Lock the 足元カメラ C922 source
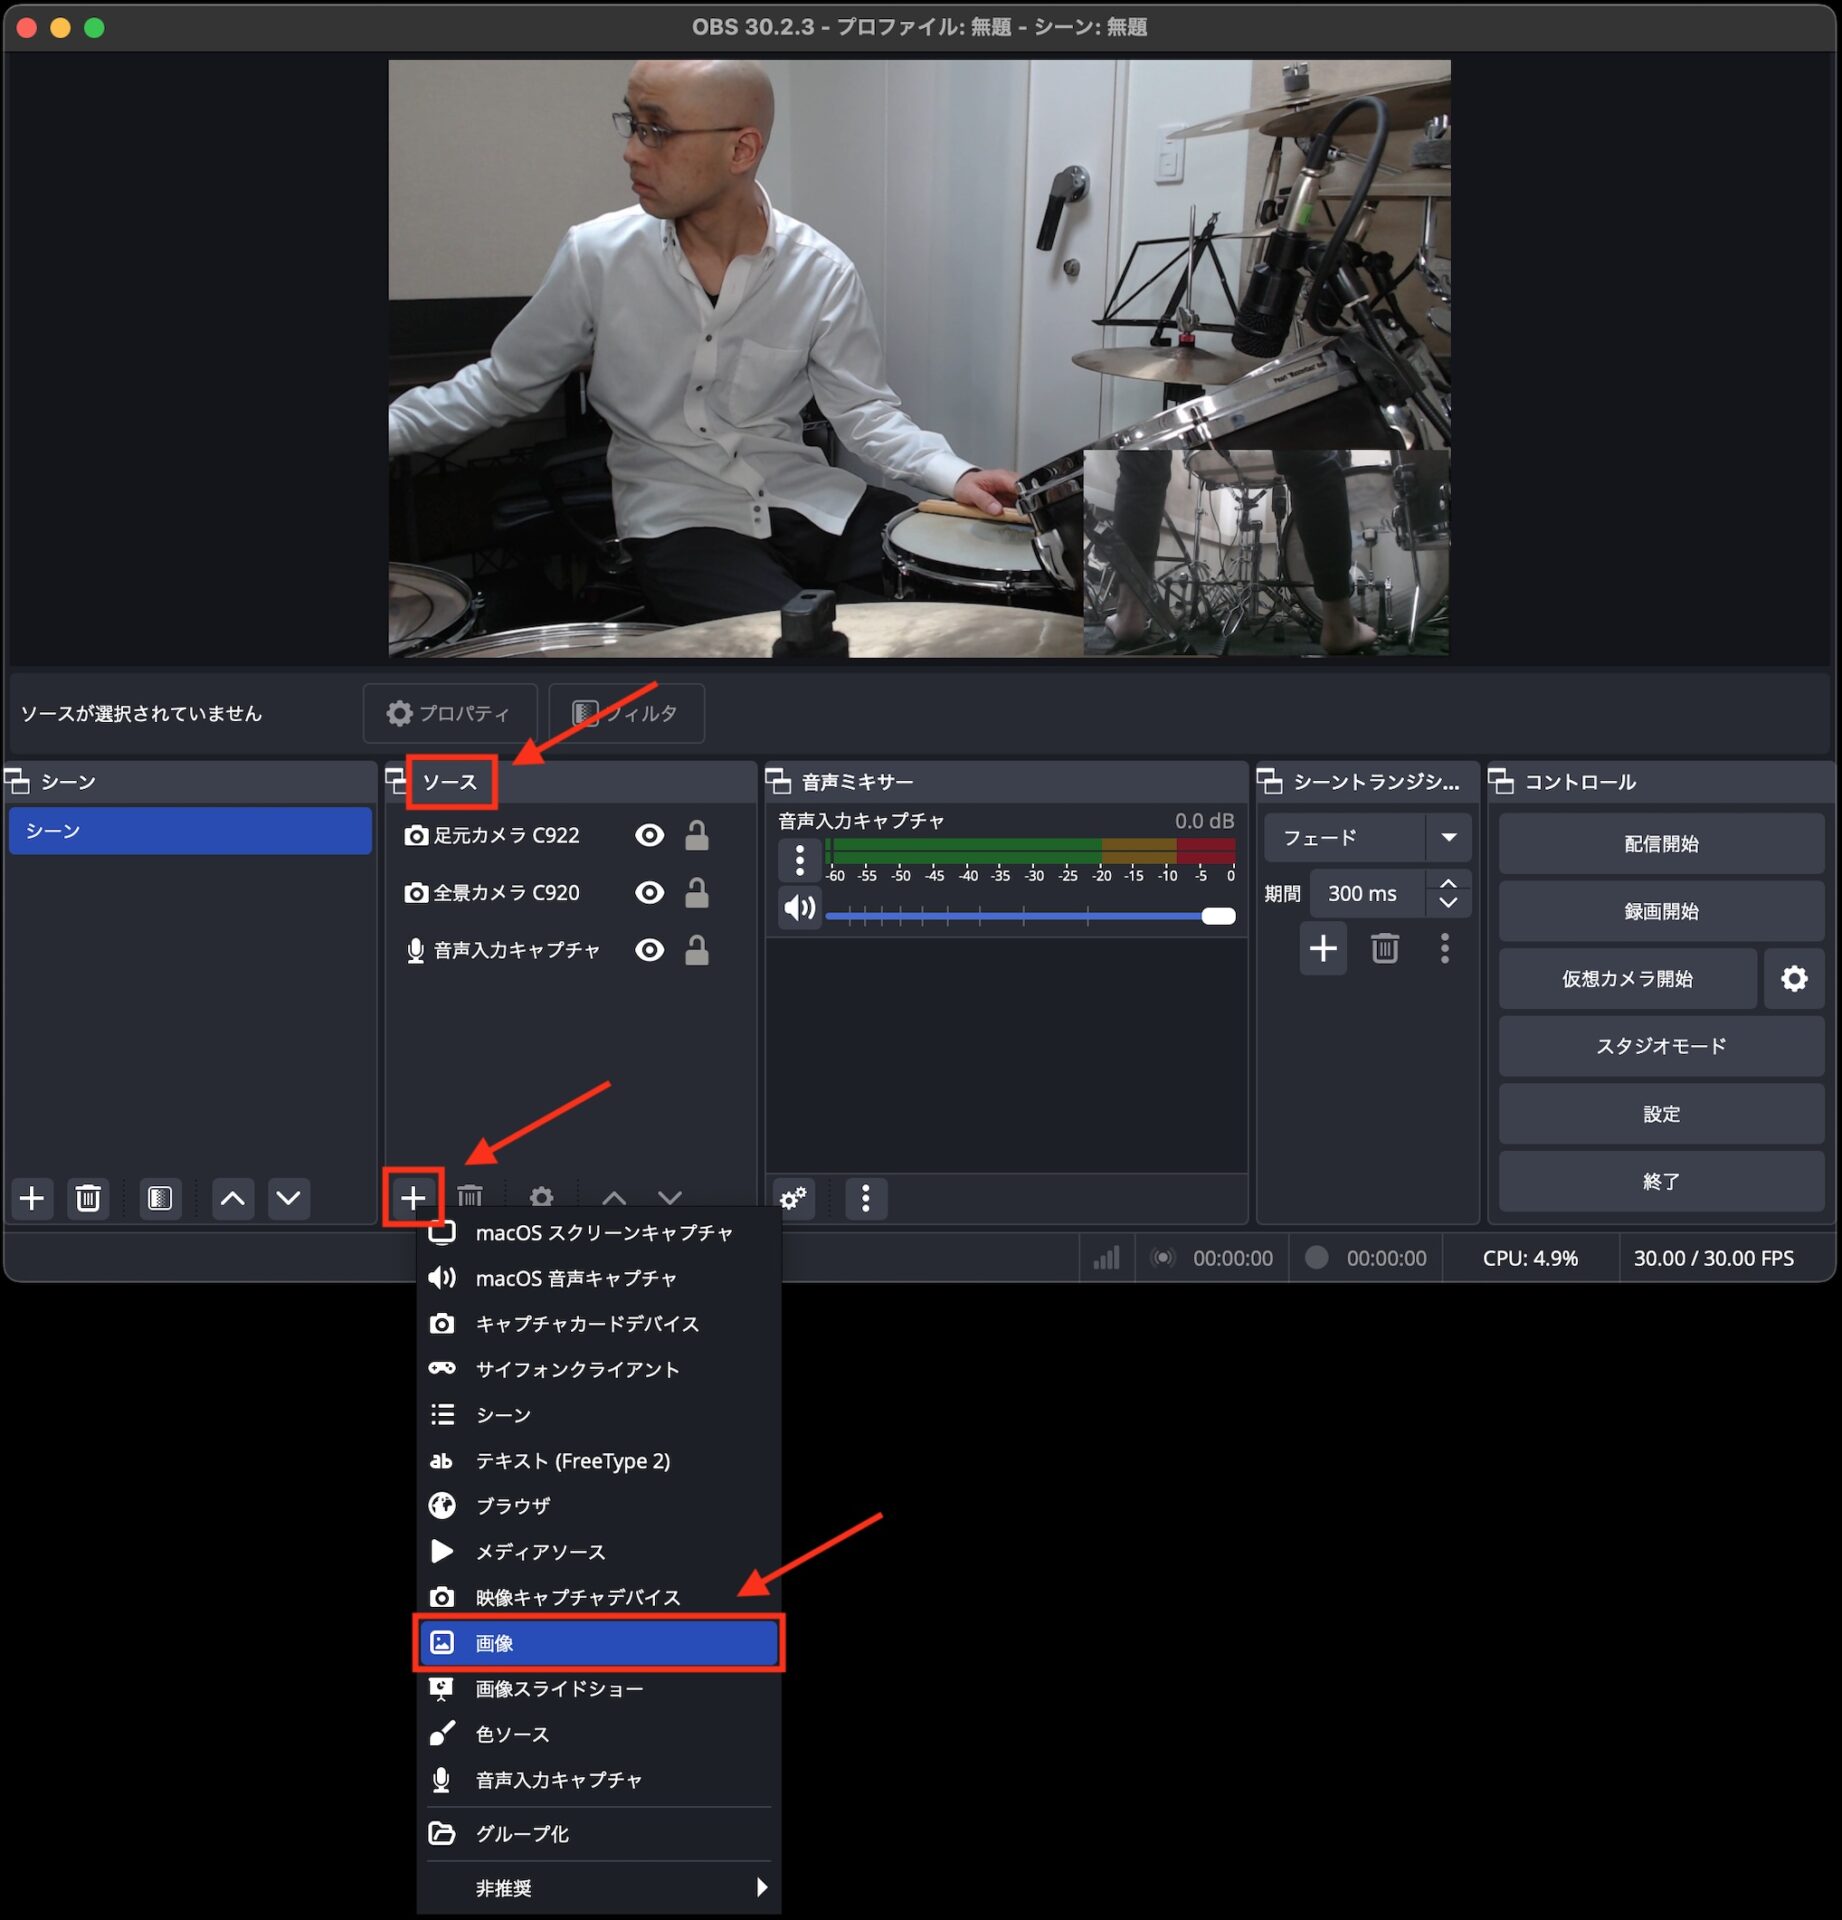The image size is (1842, 1920). (x=697, y=835)
